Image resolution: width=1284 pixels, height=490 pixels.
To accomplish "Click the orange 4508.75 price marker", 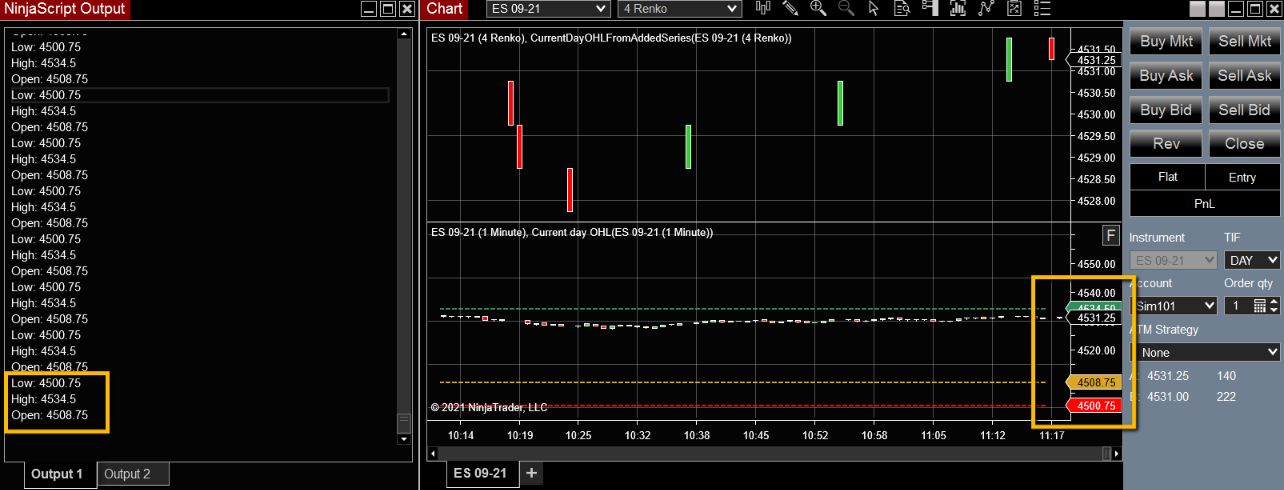I will point(1094,382).
